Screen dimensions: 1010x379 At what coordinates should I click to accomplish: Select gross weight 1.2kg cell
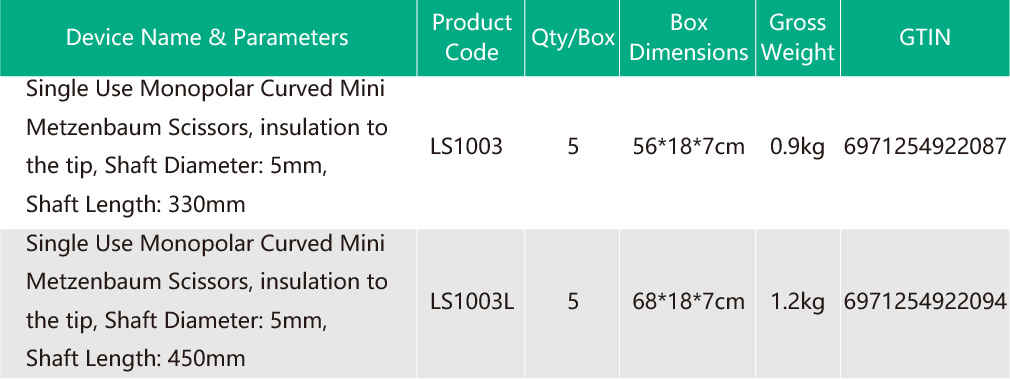coord(797,302)
